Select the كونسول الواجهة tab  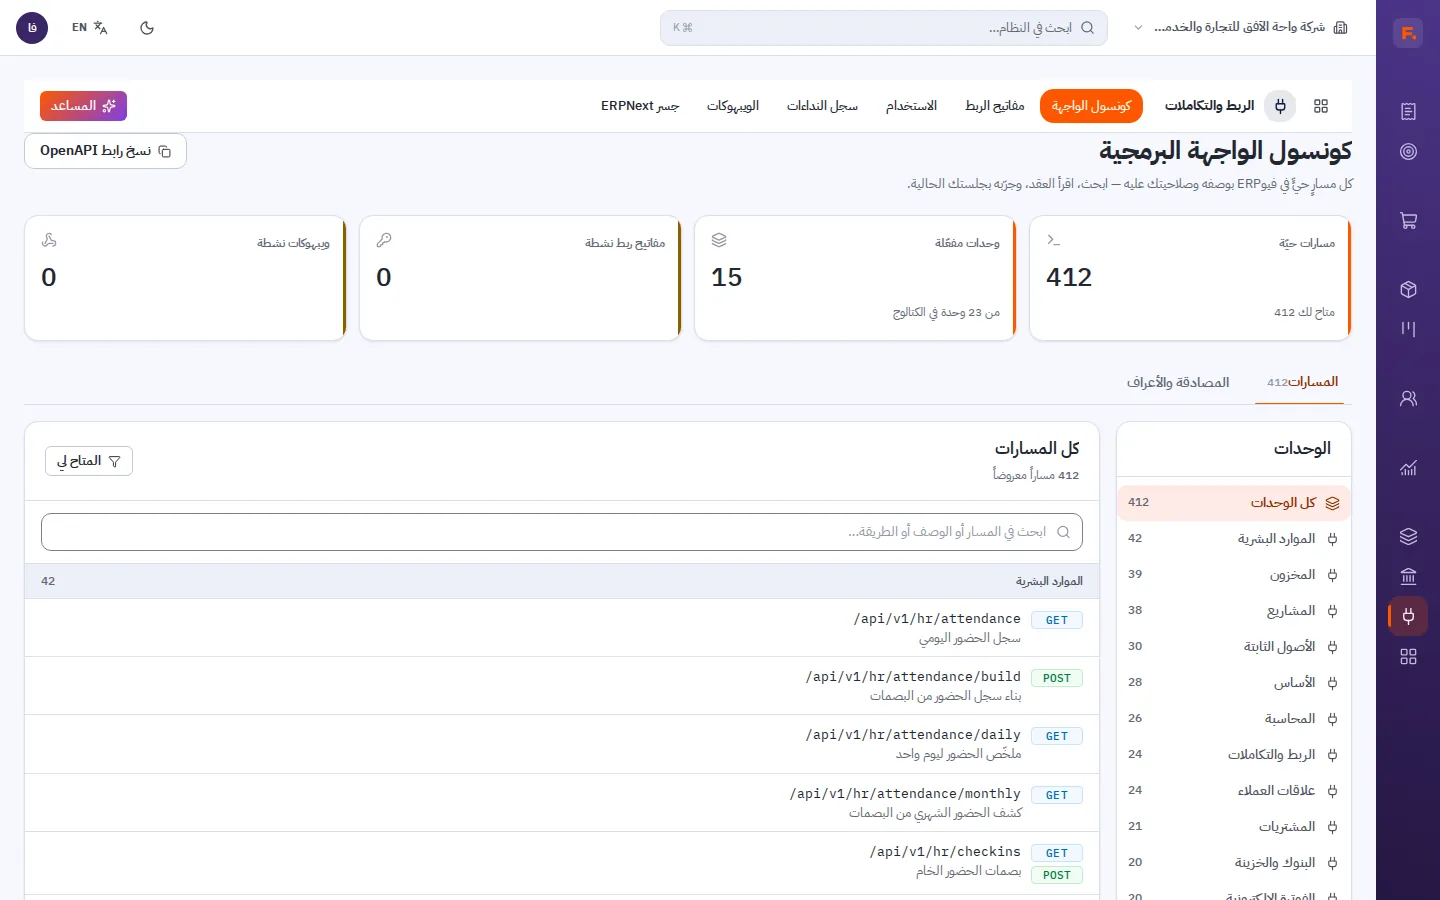point(1091,106)
